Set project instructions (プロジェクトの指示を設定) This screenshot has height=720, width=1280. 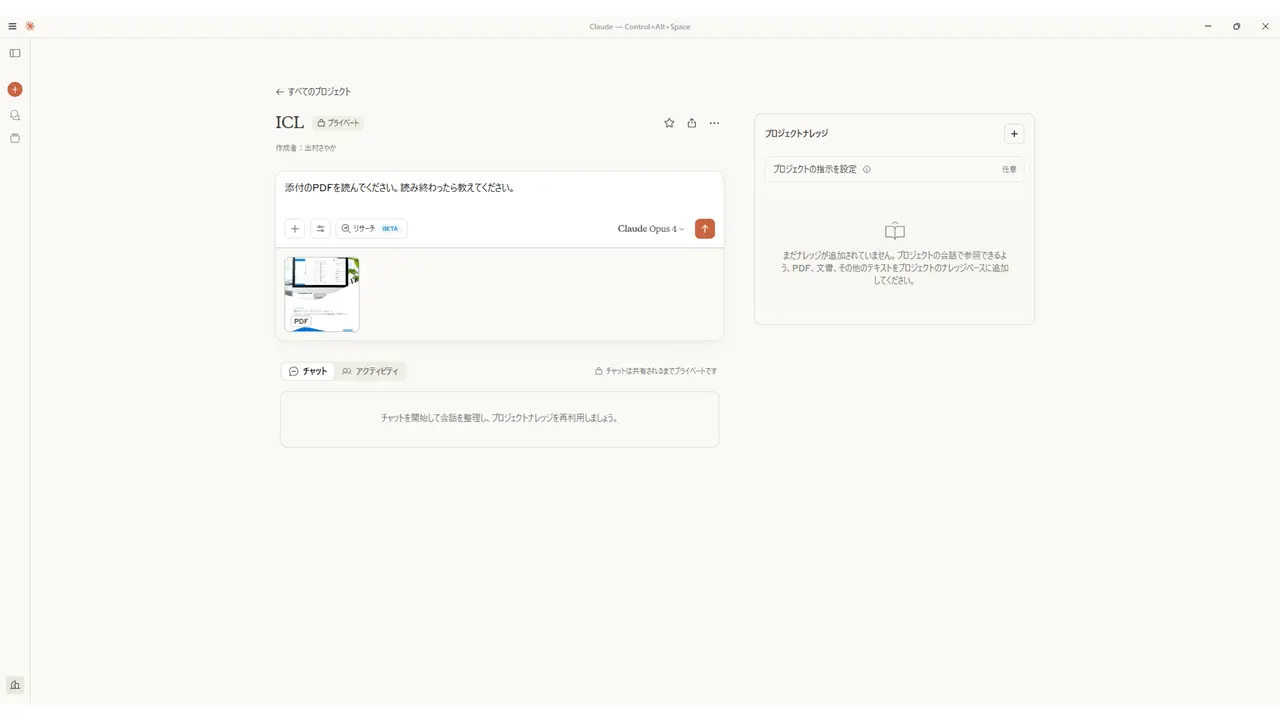tap(894, 169)
